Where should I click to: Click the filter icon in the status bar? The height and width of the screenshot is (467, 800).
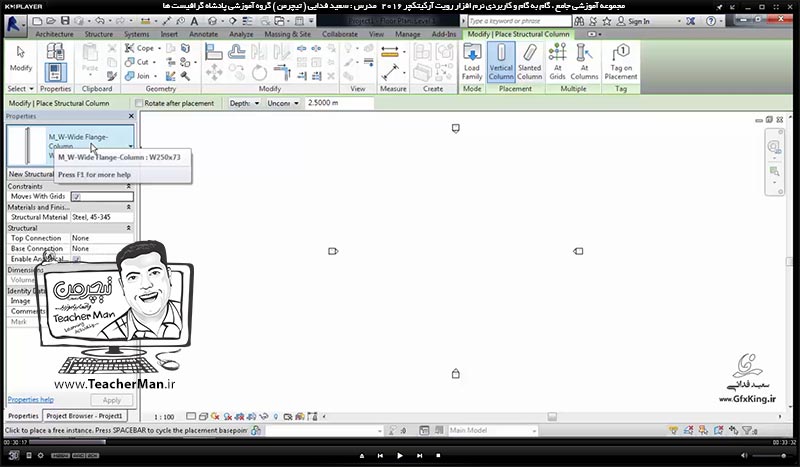point(747,430)
